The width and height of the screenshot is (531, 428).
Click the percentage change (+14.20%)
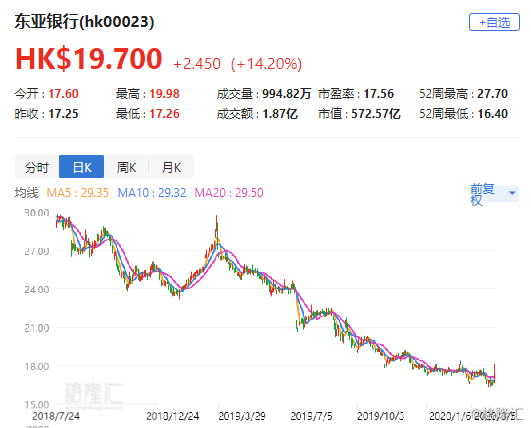(266, 64)
